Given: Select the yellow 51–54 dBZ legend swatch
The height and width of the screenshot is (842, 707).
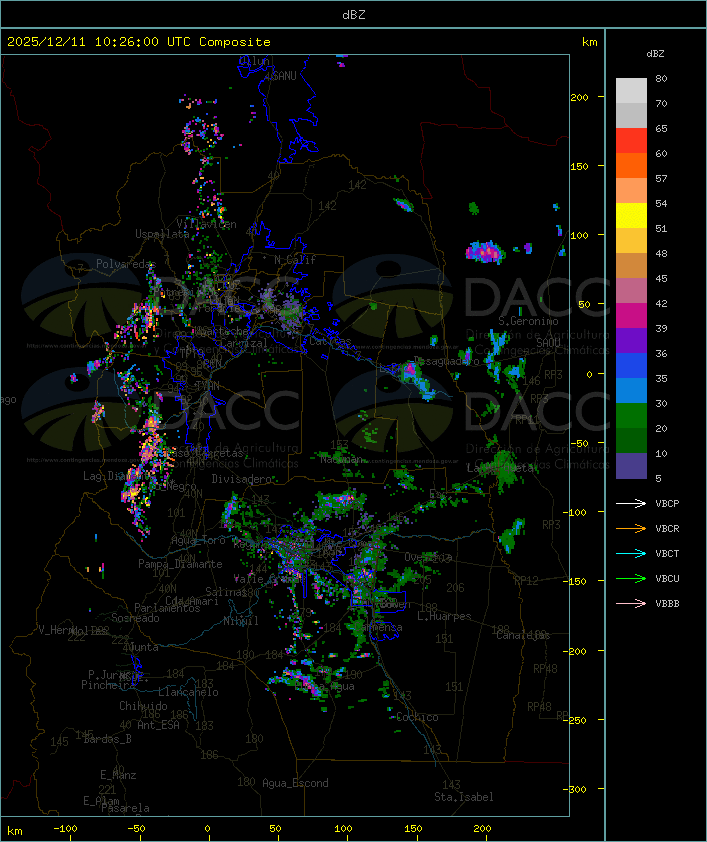Looking at the screenshot, I should (x=631, y=216).
